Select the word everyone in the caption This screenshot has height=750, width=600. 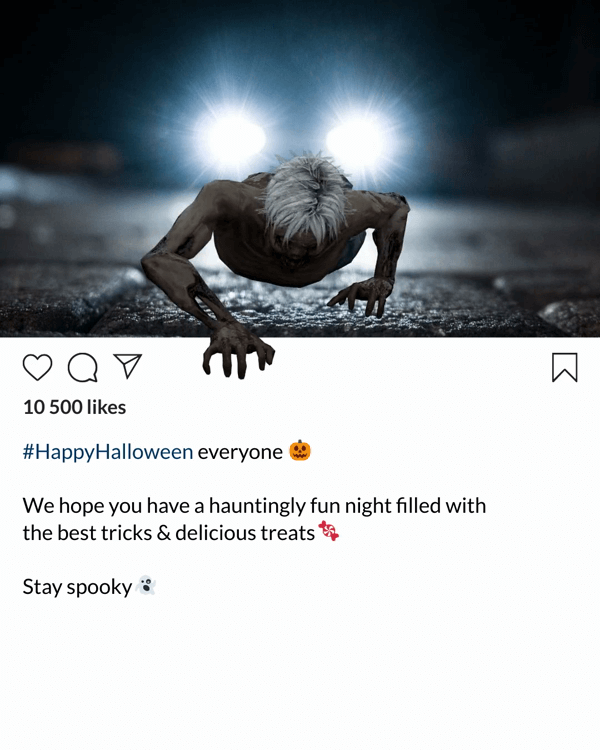click(x=240, y=452)
